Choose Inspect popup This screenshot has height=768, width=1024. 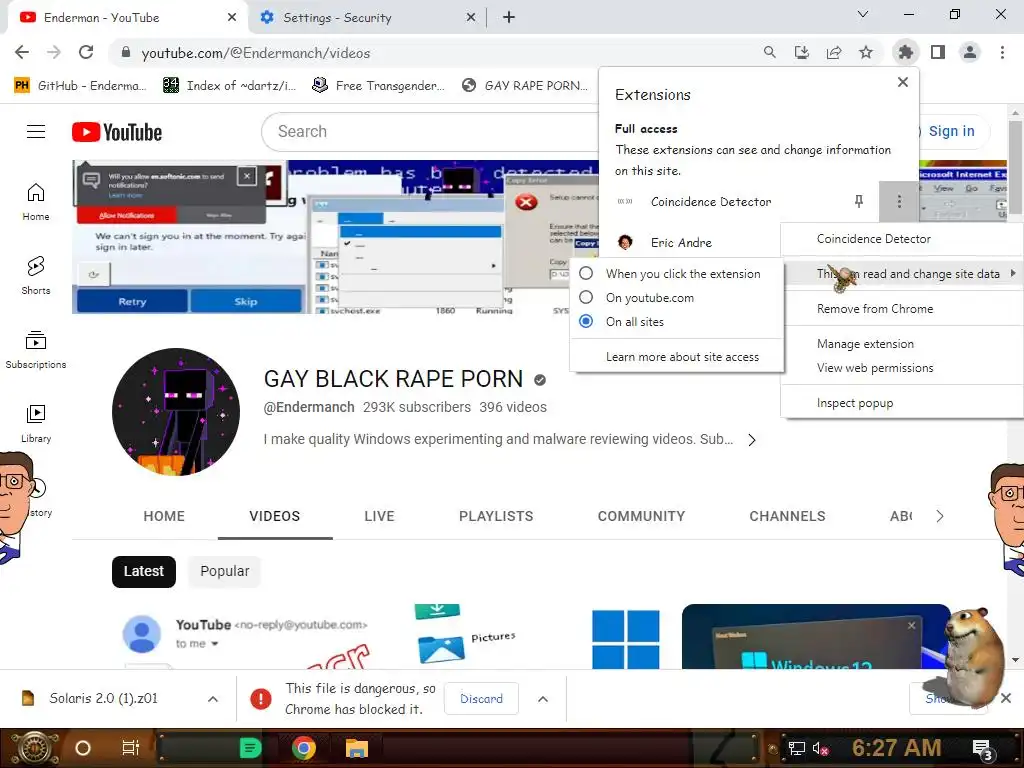tap(903, 403)
